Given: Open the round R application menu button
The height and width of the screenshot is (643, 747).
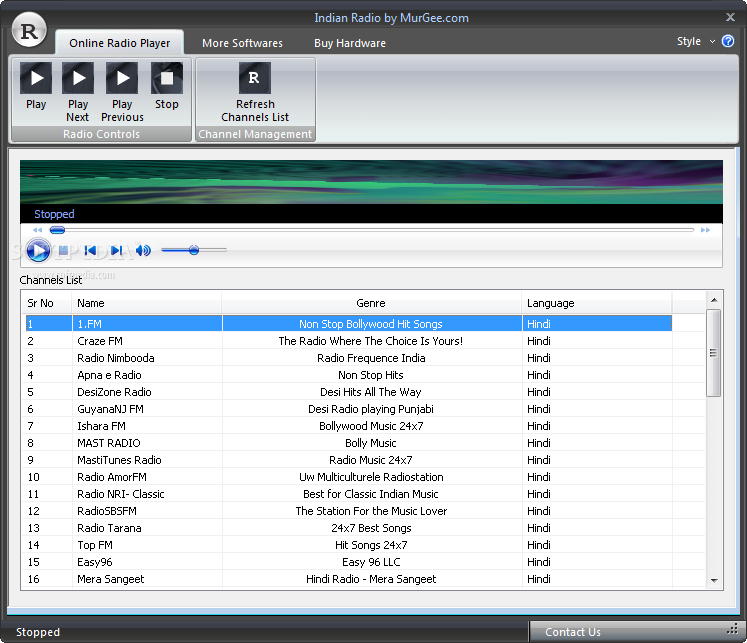Looking at the screenshot, I should [x=29, y=31].
